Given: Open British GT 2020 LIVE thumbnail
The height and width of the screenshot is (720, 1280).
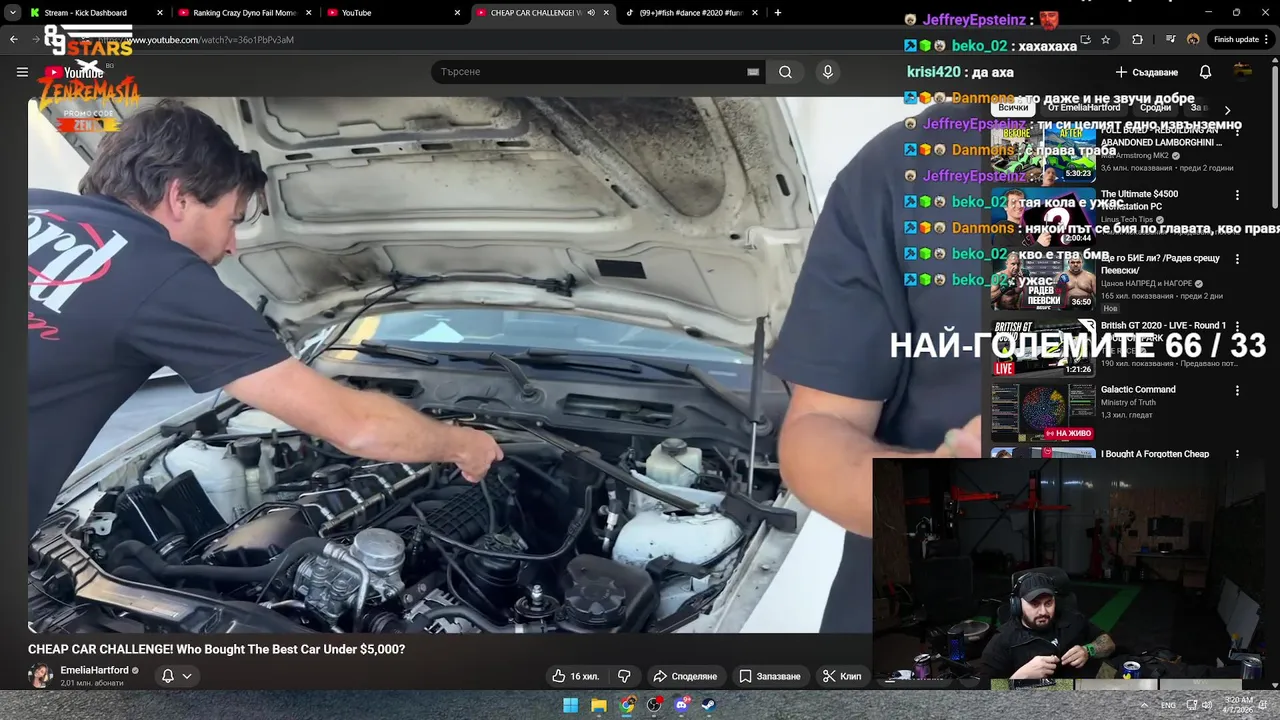Looking at the screenshot, I should [x=1043, y=347].
